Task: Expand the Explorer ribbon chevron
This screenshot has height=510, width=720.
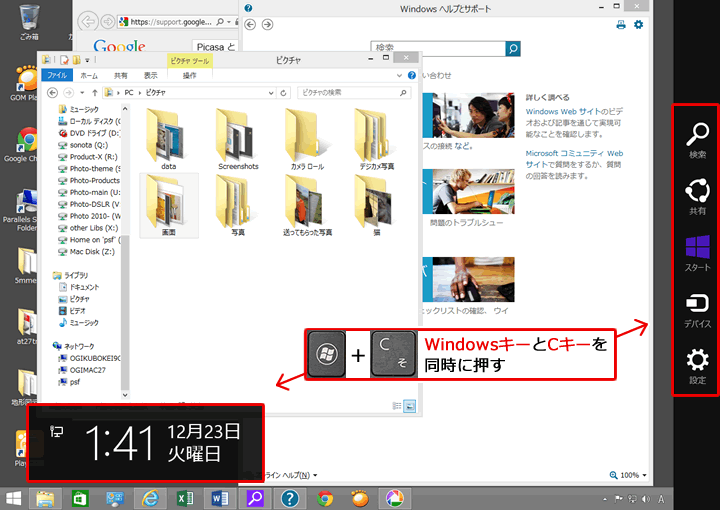Action: point(399,75)
